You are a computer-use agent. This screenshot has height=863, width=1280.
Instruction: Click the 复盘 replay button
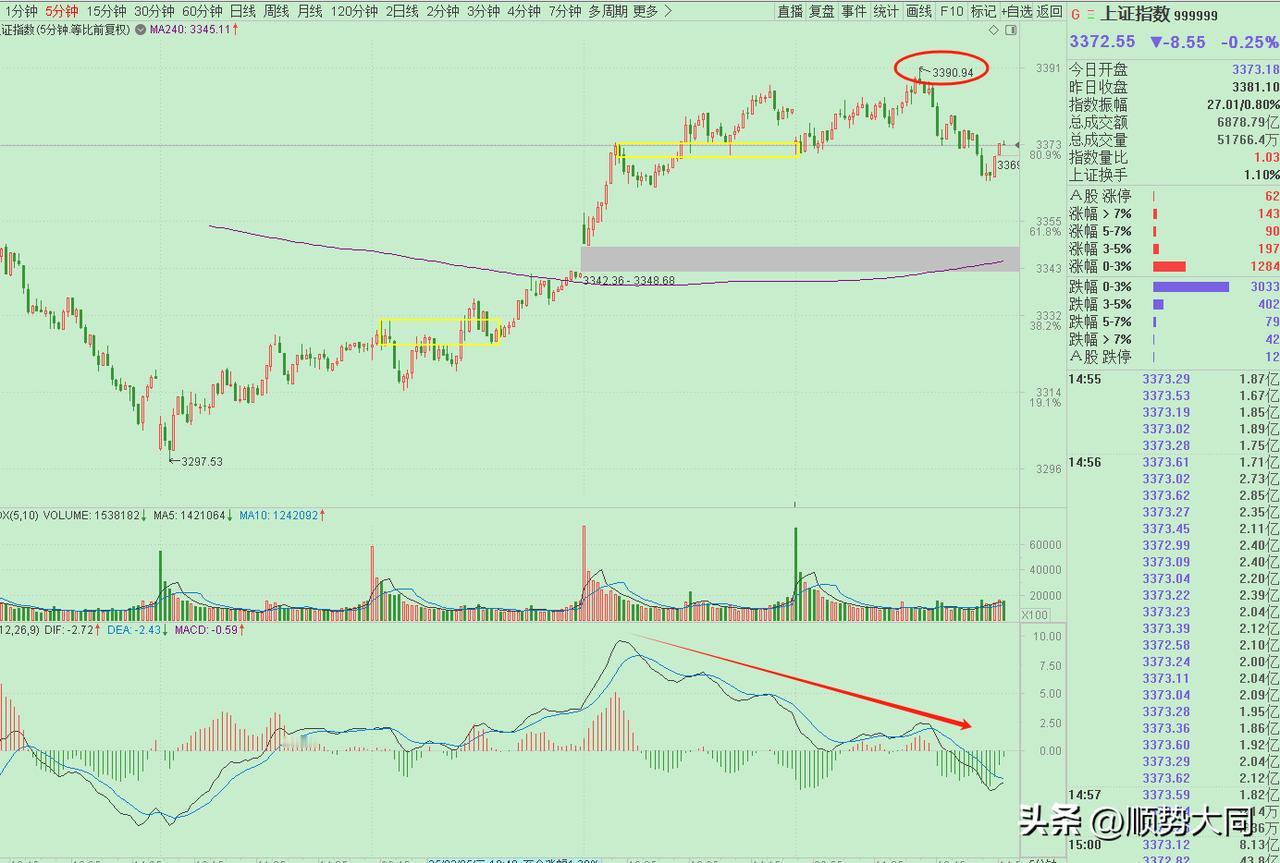pyautogui.click(x=822, y=11)
